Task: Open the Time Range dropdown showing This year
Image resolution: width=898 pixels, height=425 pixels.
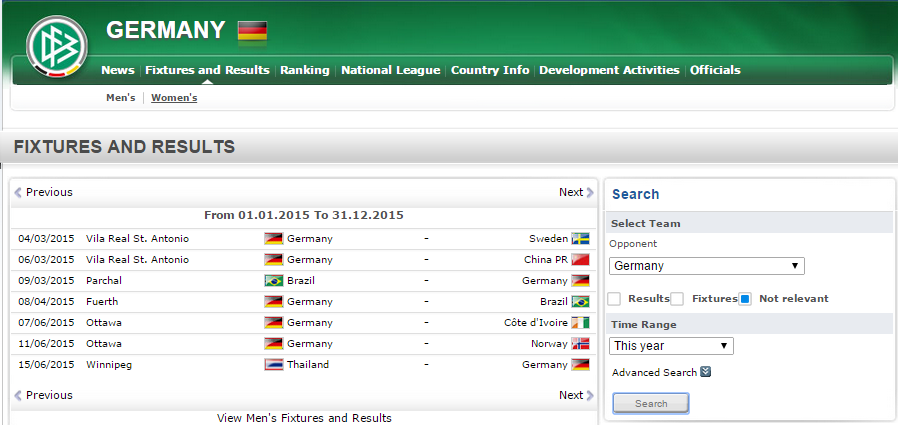Action: (x=671, y=346)
